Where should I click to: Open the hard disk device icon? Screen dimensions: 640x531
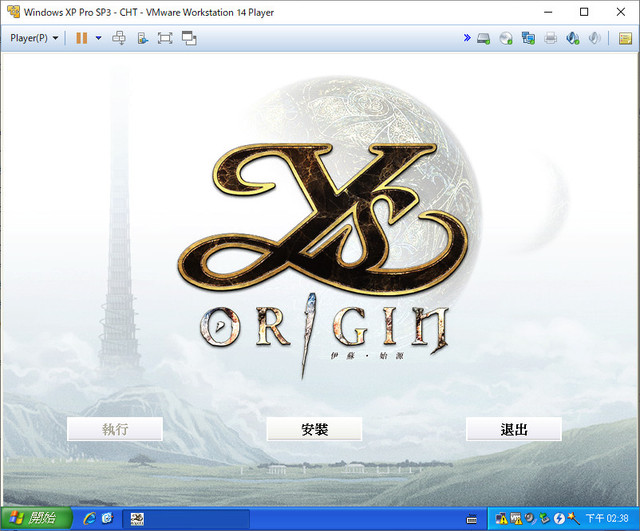click(484, 38)
